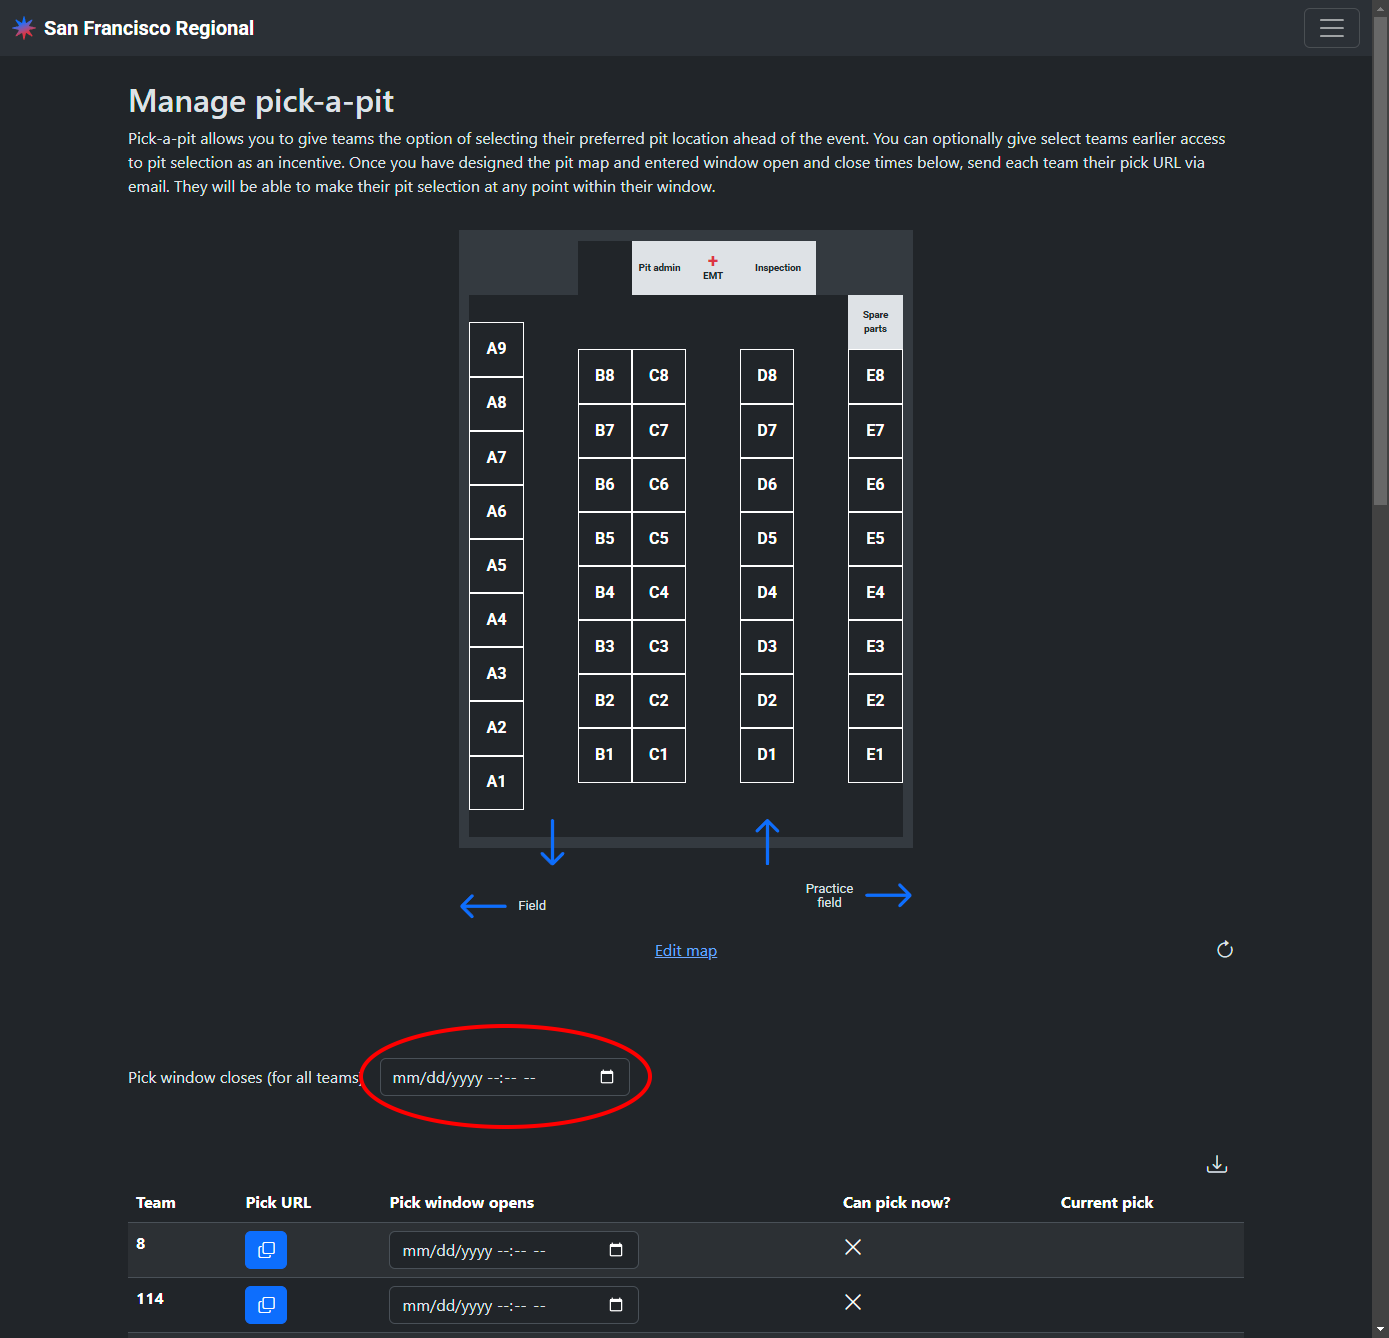The width and height of the screenshot is (1389, 1338).
Task: Select pit B5 on the map
Action: [604, 539]
